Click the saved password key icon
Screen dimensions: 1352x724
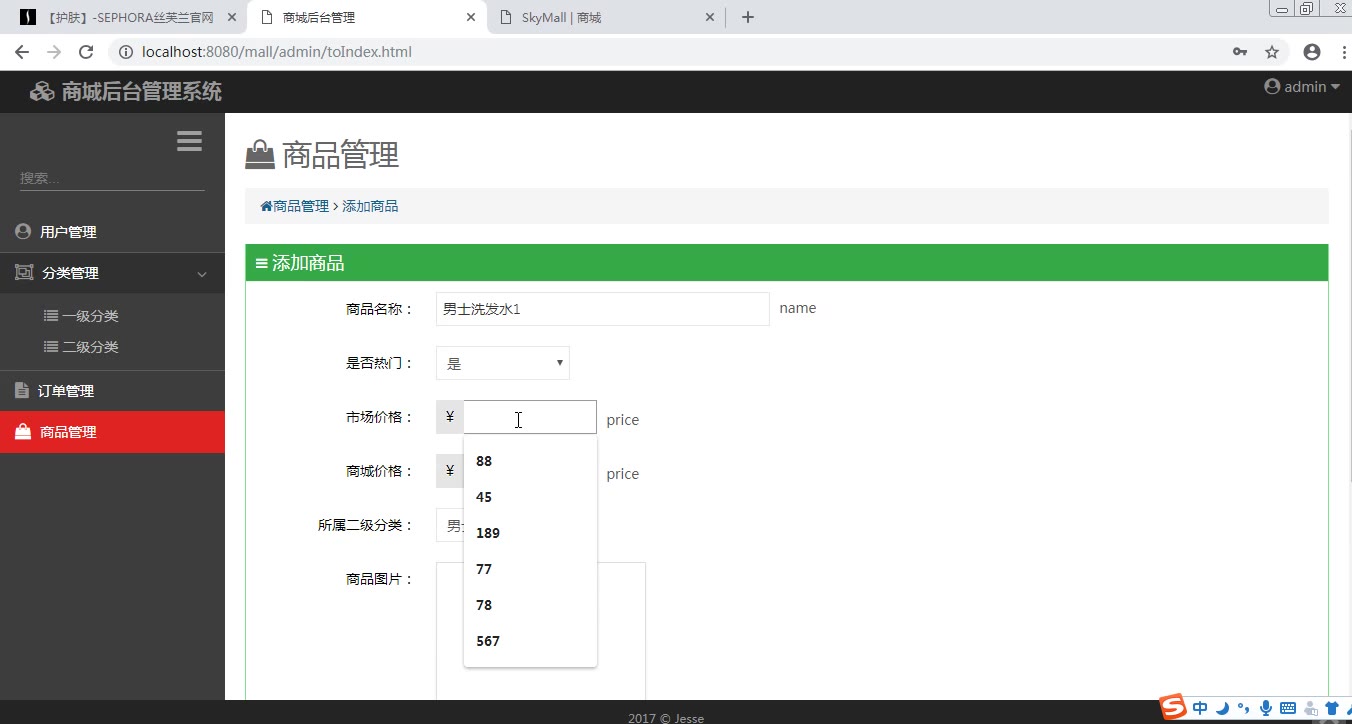(1240, 52)
